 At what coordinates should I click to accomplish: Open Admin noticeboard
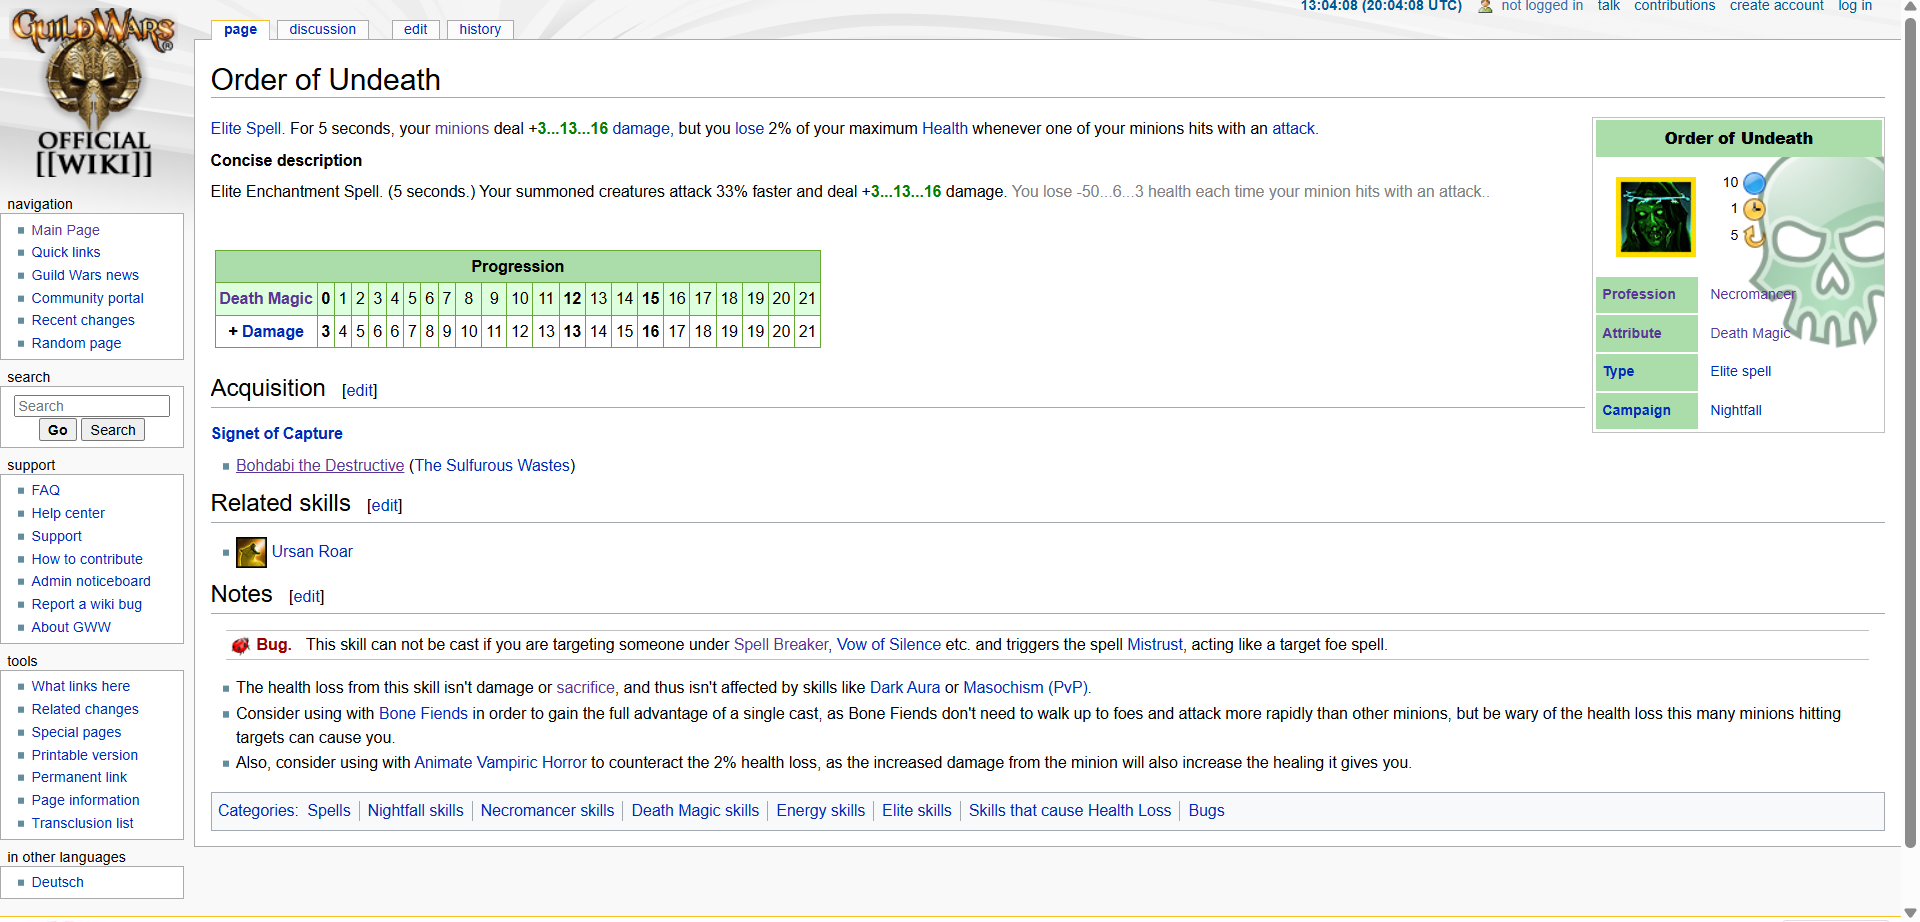coord(91,581)
